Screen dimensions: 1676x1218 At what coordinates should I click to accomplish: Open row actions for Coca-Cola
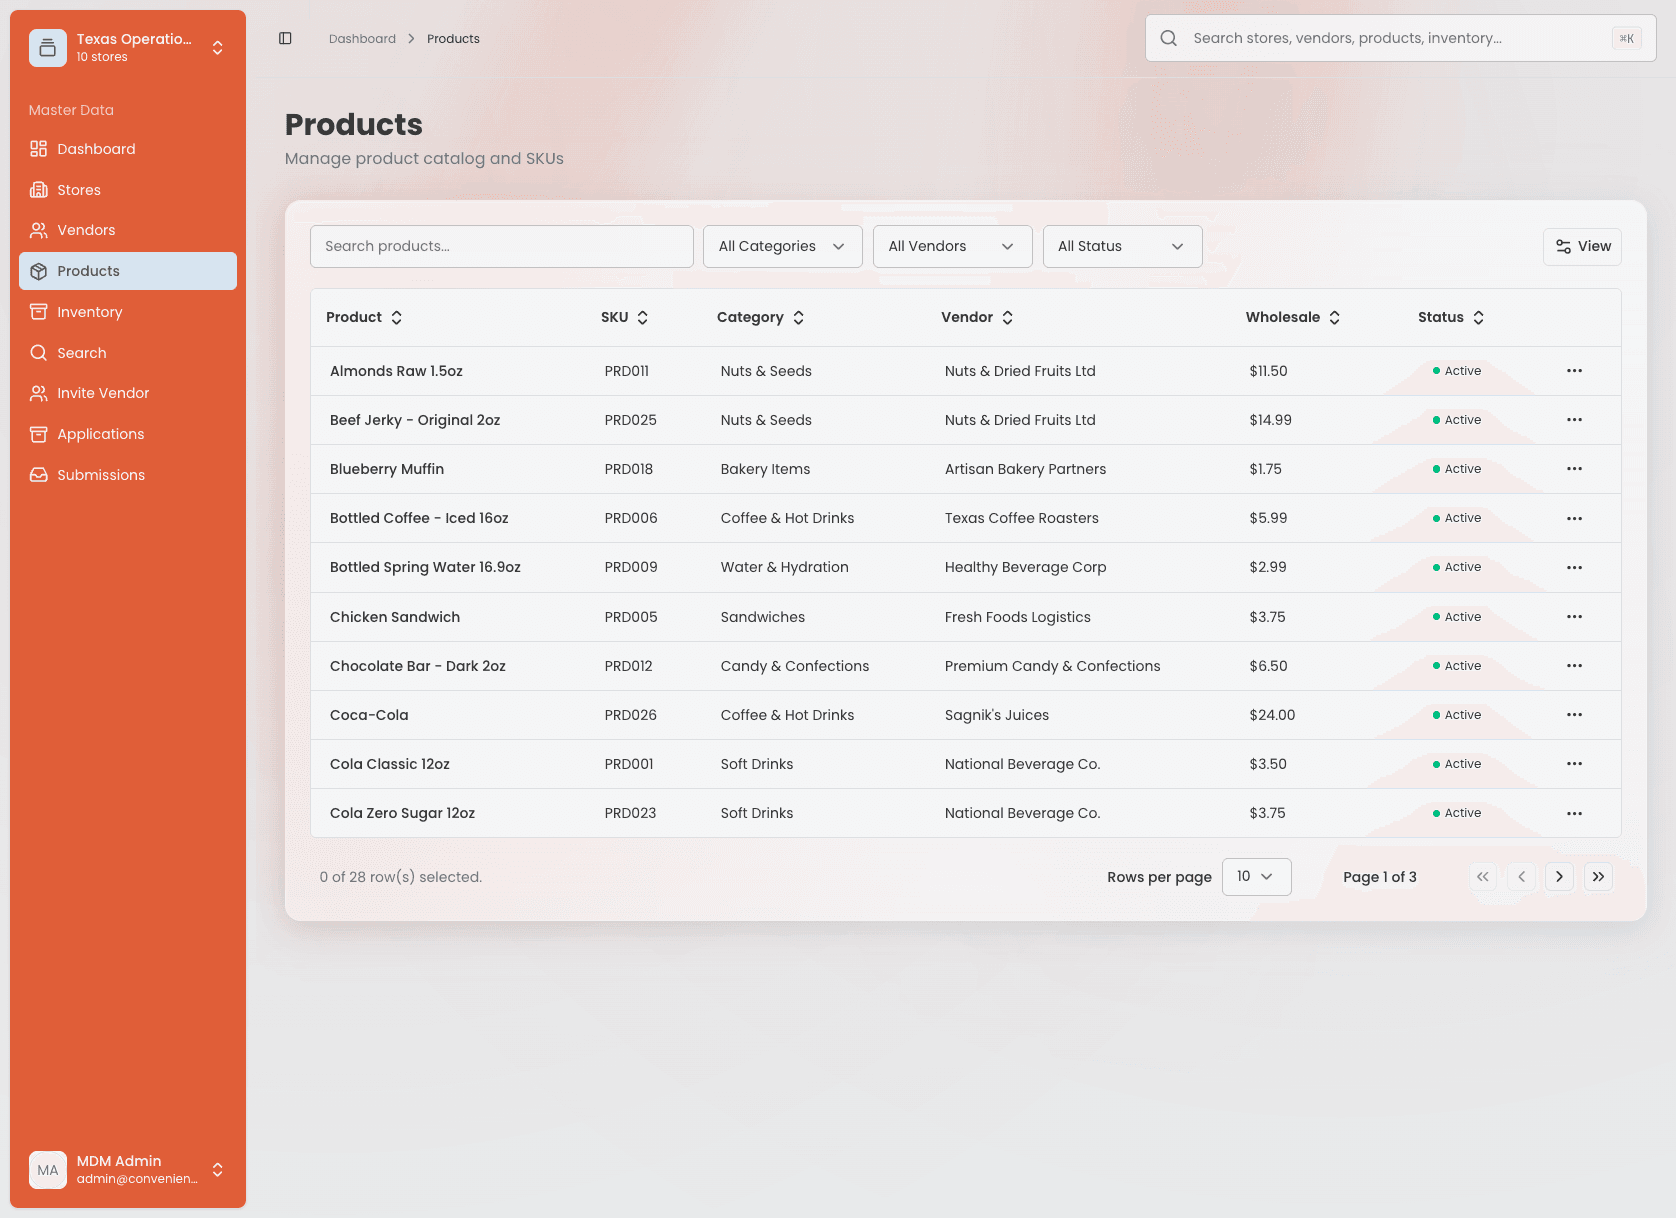(1574, 715)
